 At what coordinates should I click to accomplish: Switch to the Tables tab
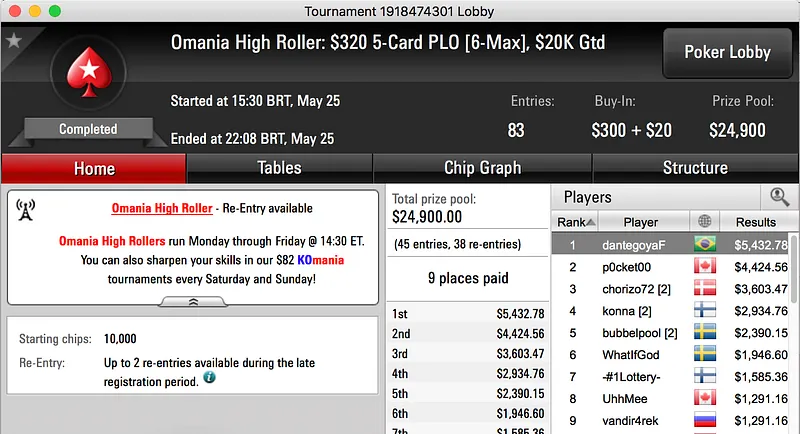pos(279,168)
